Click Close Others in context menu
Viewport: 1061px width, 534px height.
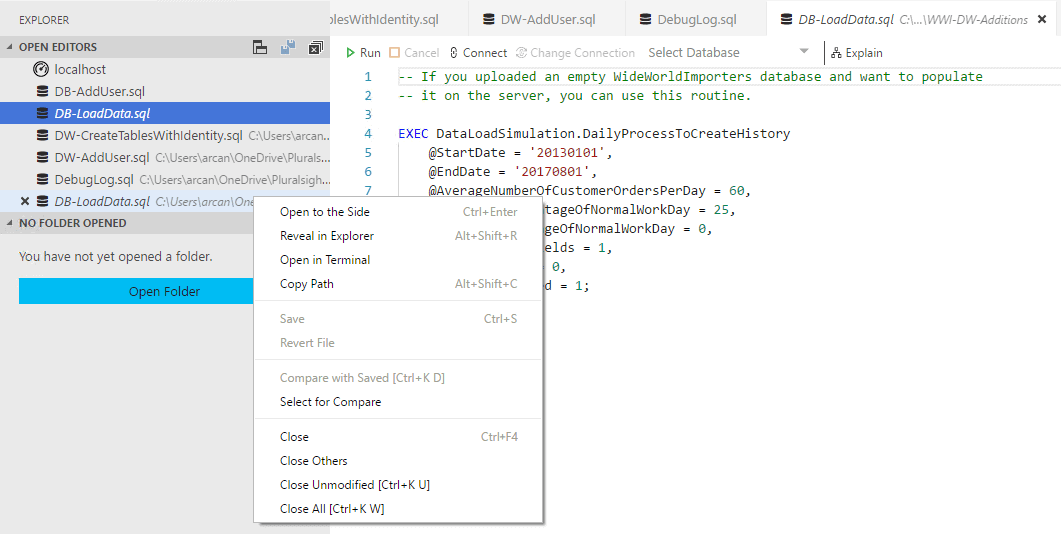(314, 461)
